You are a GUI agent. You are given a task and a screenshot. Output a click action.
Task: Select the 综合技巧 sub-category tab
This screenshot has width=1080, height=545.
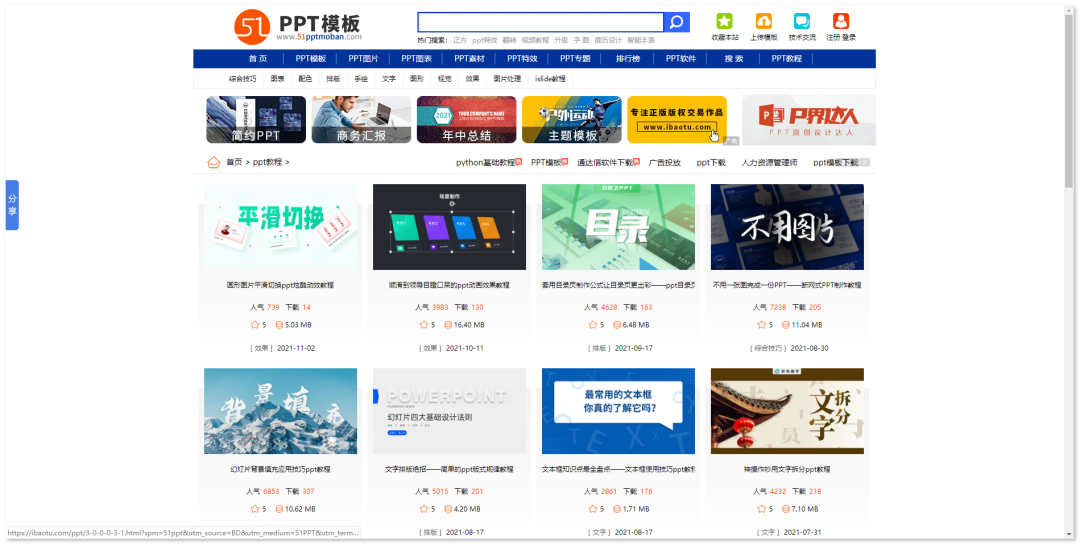[242, 79]
